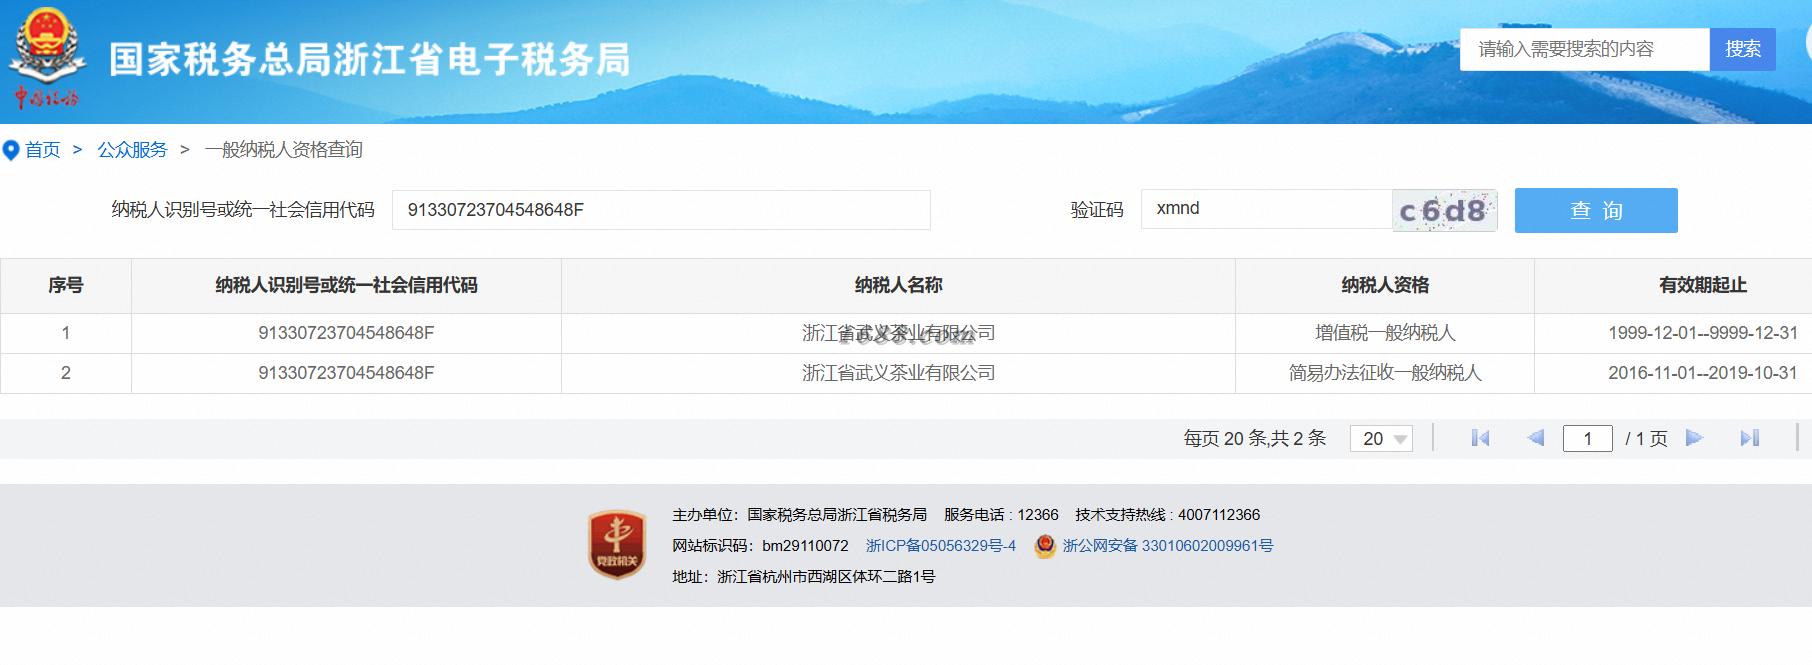Click the site title 国家税务总局浙江省电子税务局
The image size is (1812, 665).
(370, 60)
